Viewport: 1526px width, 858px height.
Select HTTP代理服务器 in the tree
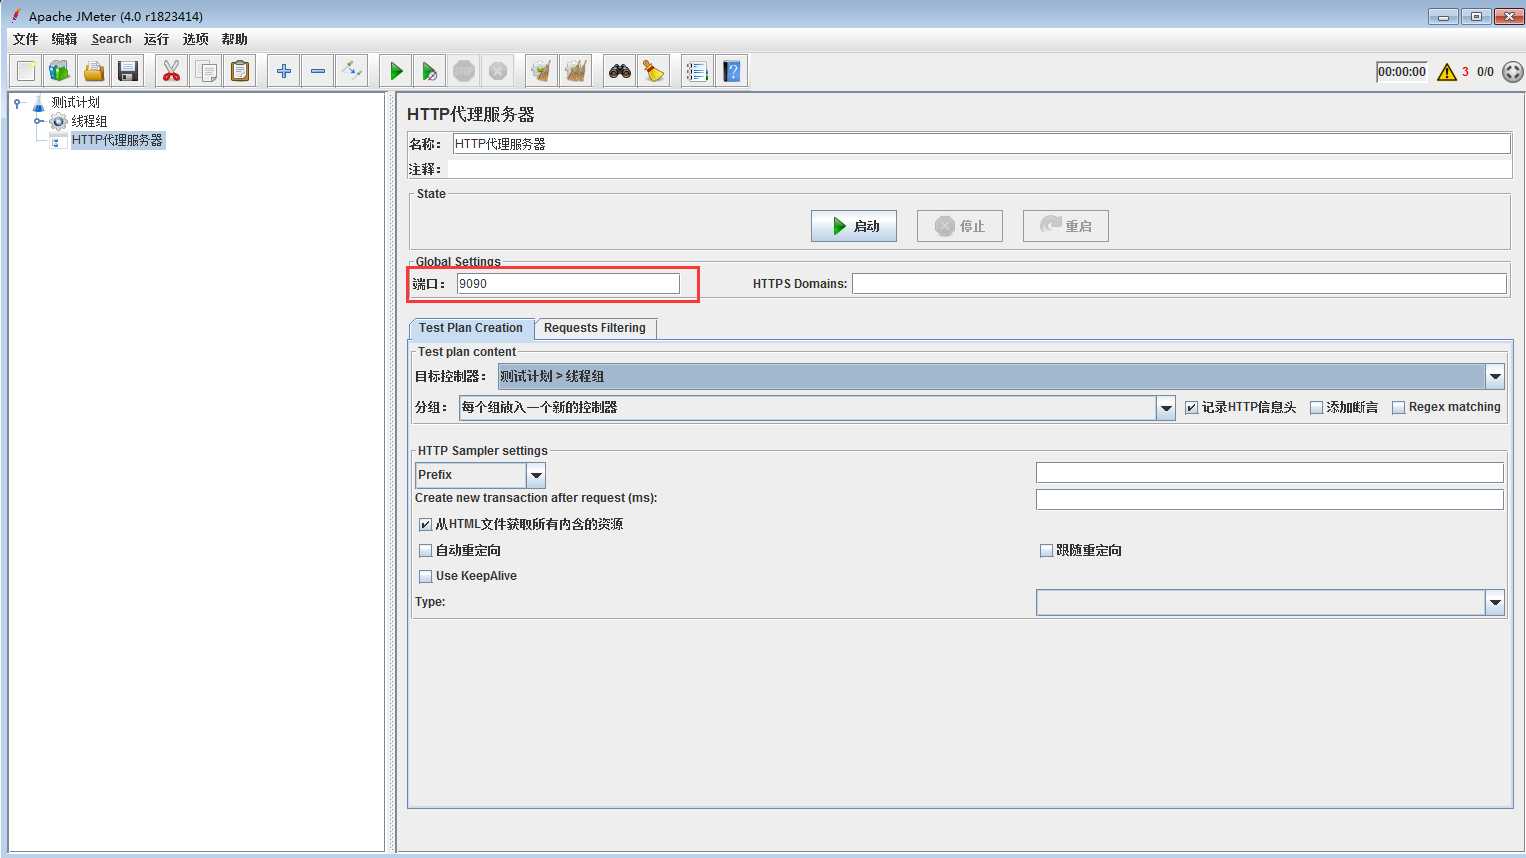(x=117, y=140)
